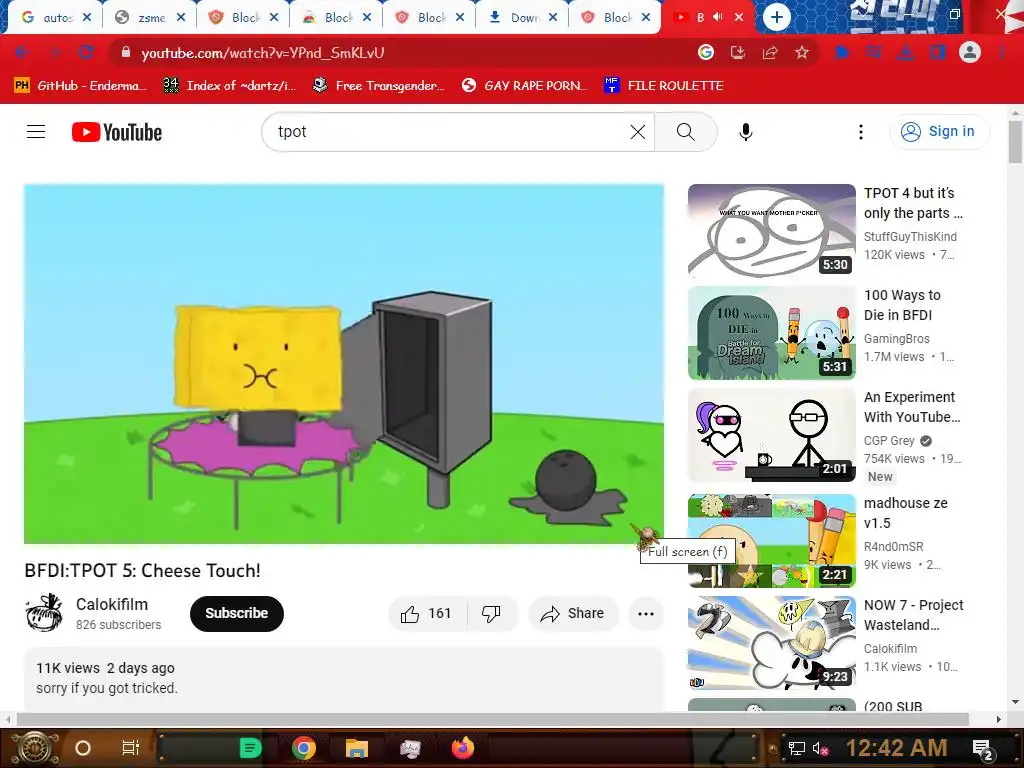Open 'Index of ~dartz' bookmark
The width and height of the screenshot is (1024, 768).
tap(229, 86)
